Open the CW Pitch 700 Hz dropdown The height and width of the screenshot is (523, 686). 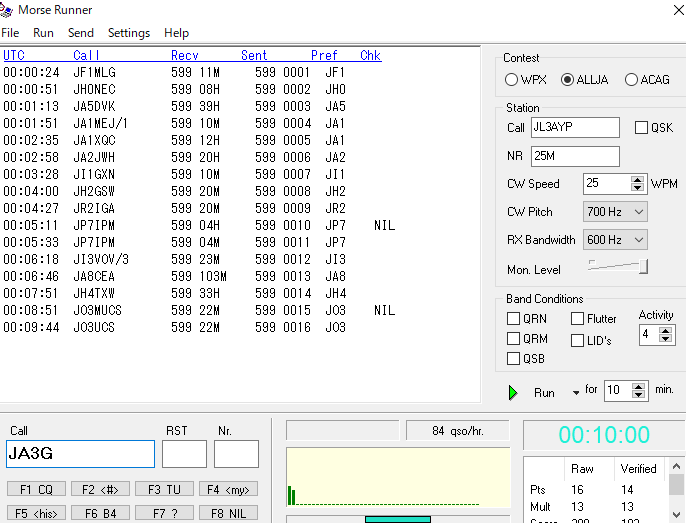[x=615, y=212]
